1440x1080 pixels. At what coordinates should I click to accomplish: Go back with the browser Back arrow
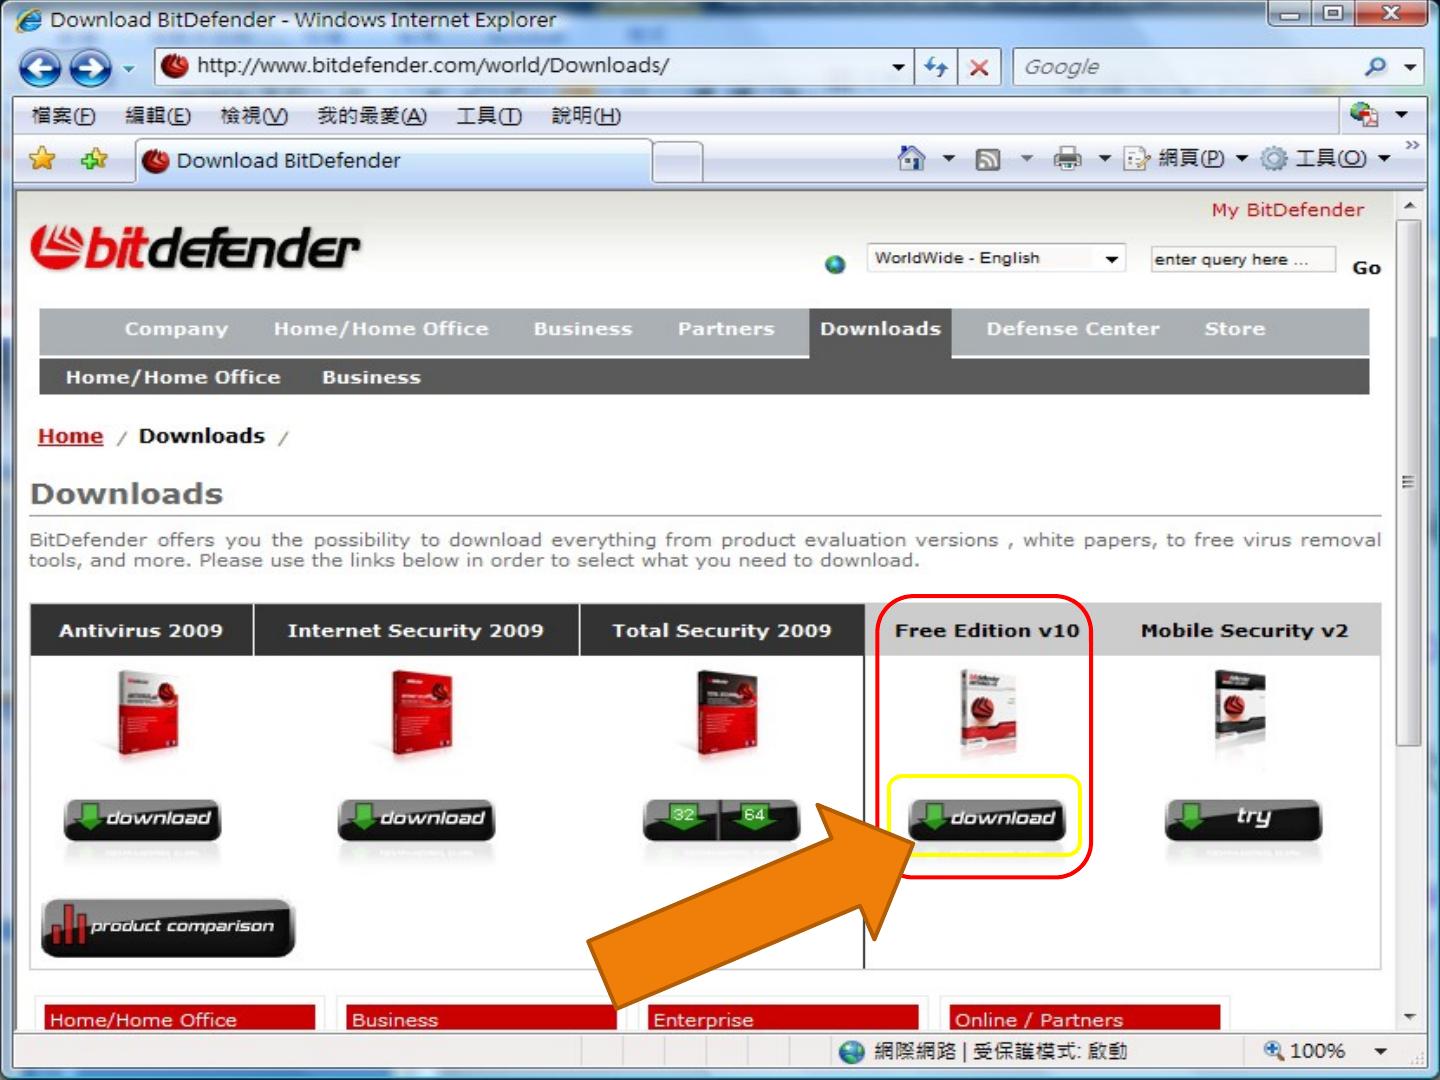41,68
